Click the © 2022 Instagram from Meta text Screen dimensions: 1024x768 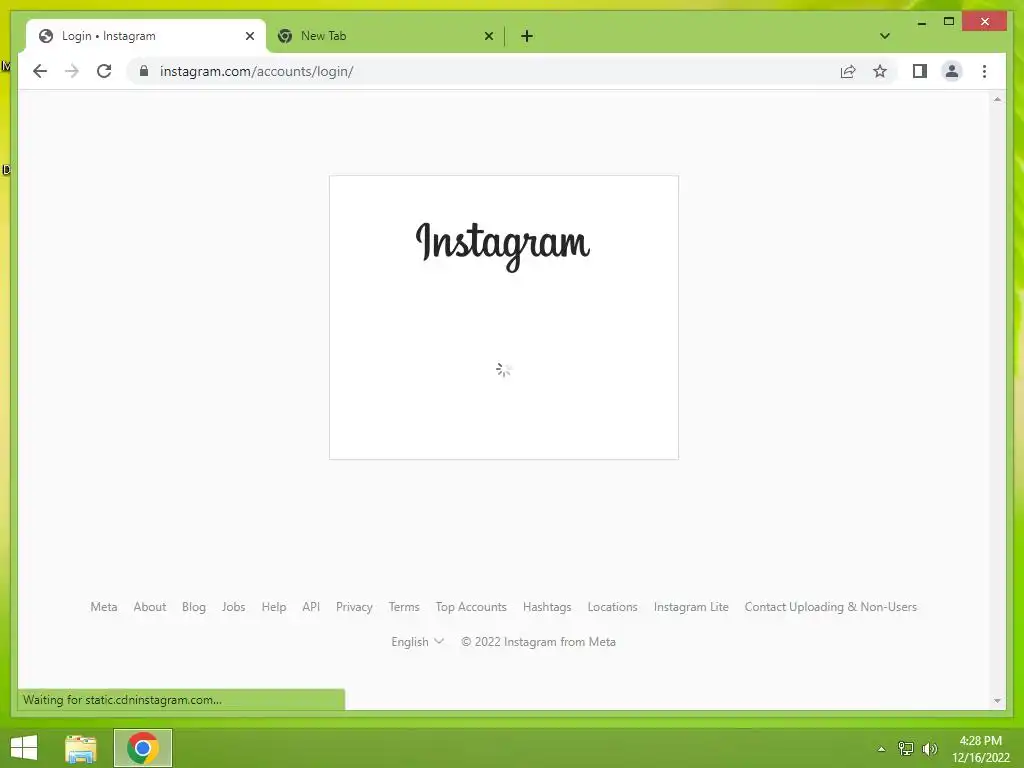(538, 642)
